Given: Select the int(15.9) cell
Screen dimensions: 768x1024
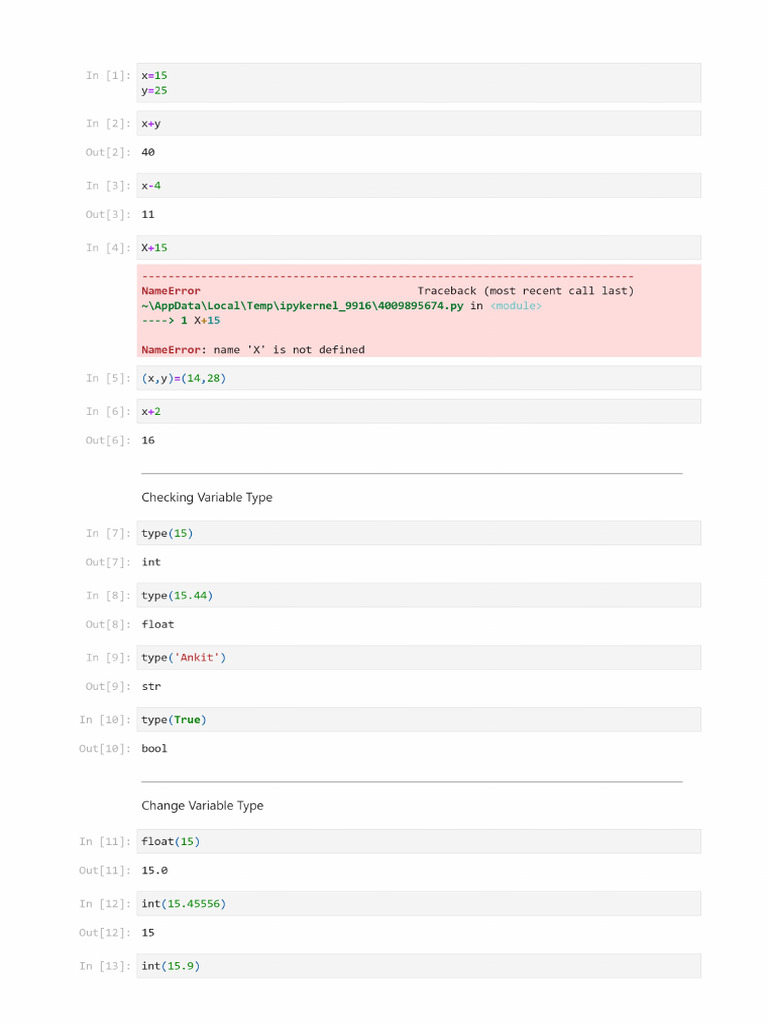Looking at the screenshot, I should [418, 965].
